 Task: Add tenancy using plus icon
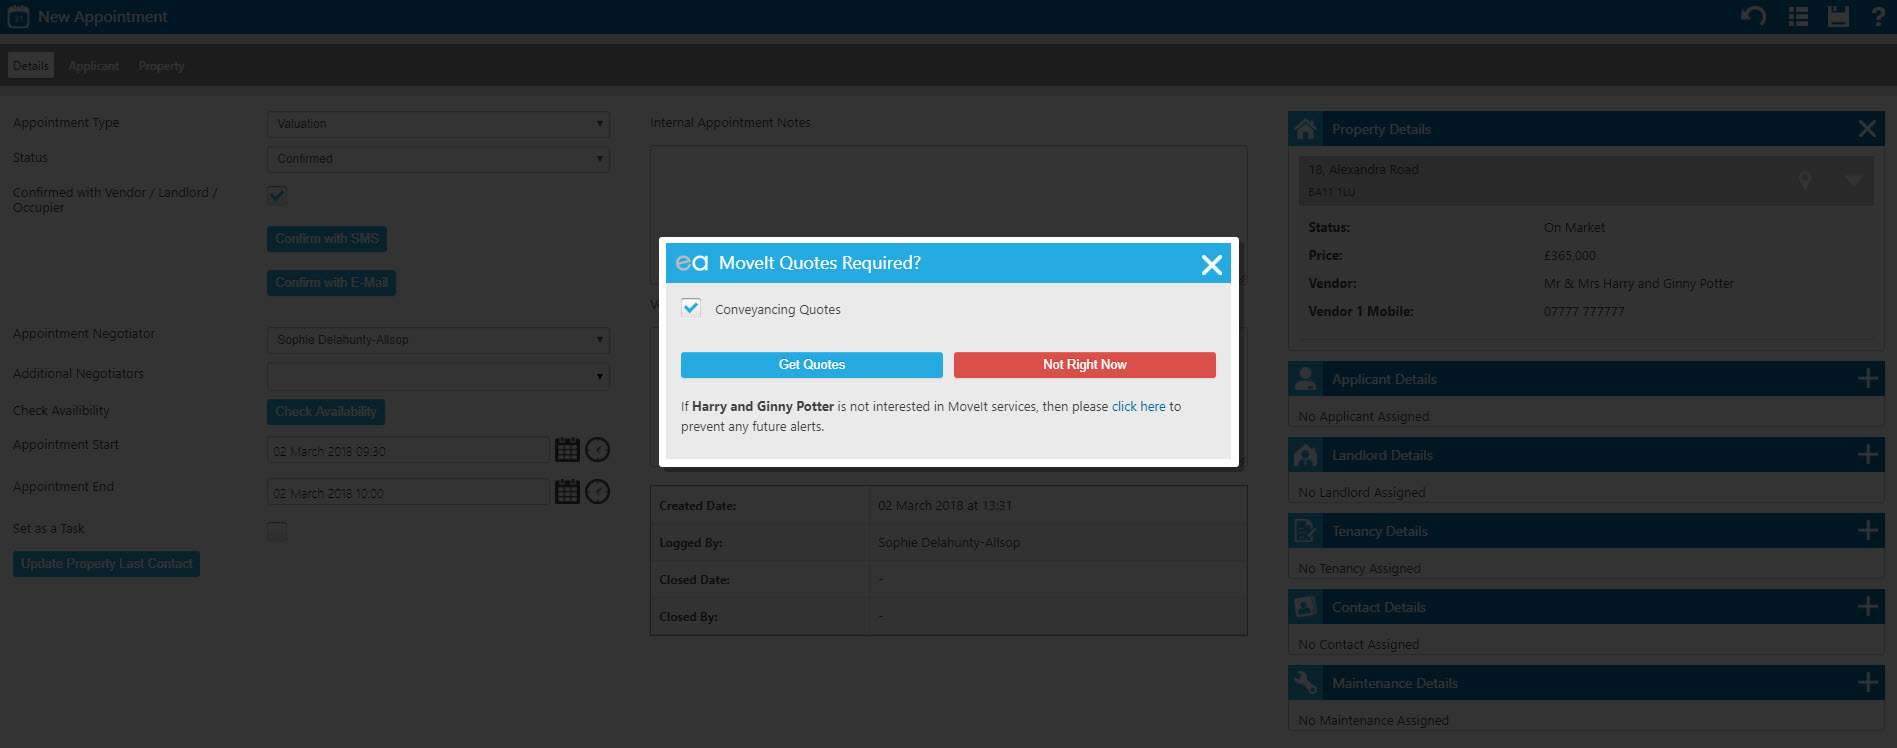click(1867, 531)
